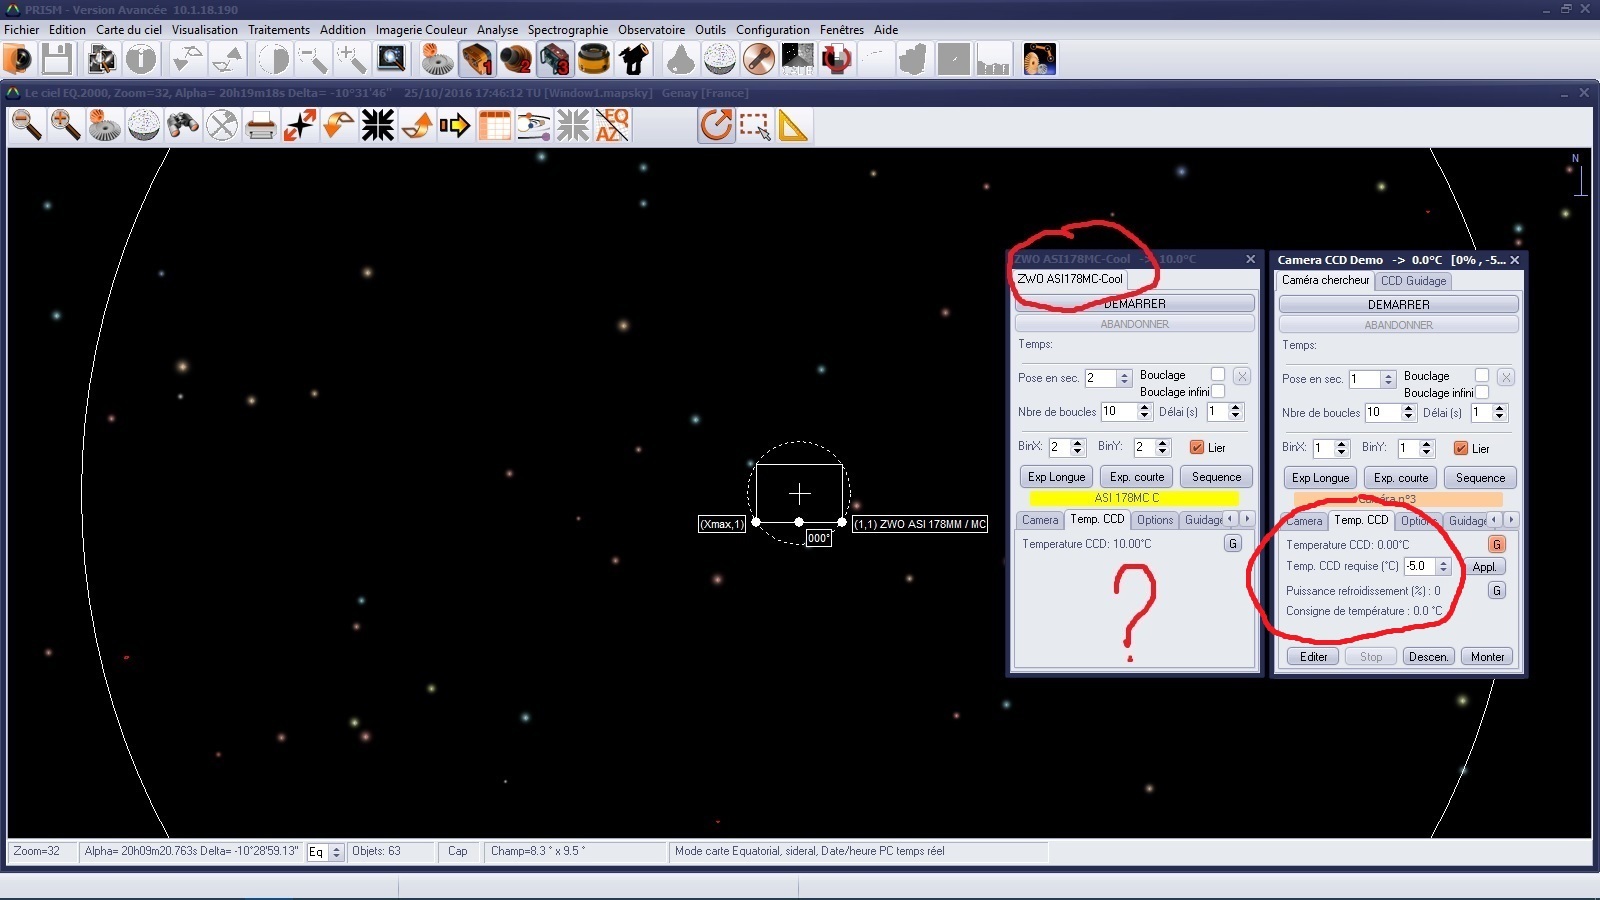Viewport: 1600px width, 900px height.
Task: Click the EQ/AZ coordinate switch icon
Action: click(612, 126)
